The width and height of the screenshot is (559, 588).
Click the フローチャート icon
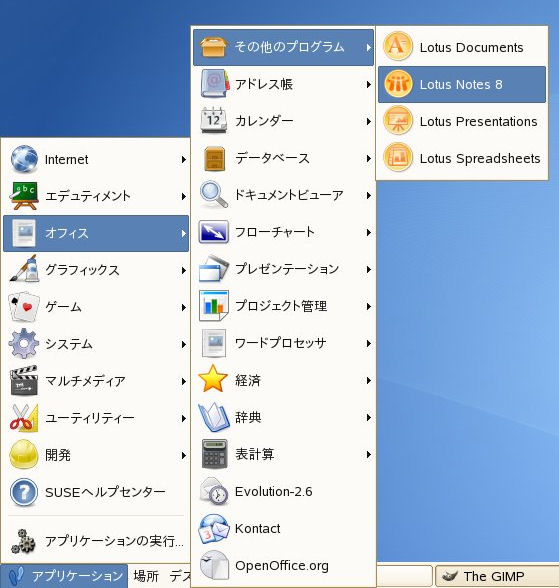point(213,231)
